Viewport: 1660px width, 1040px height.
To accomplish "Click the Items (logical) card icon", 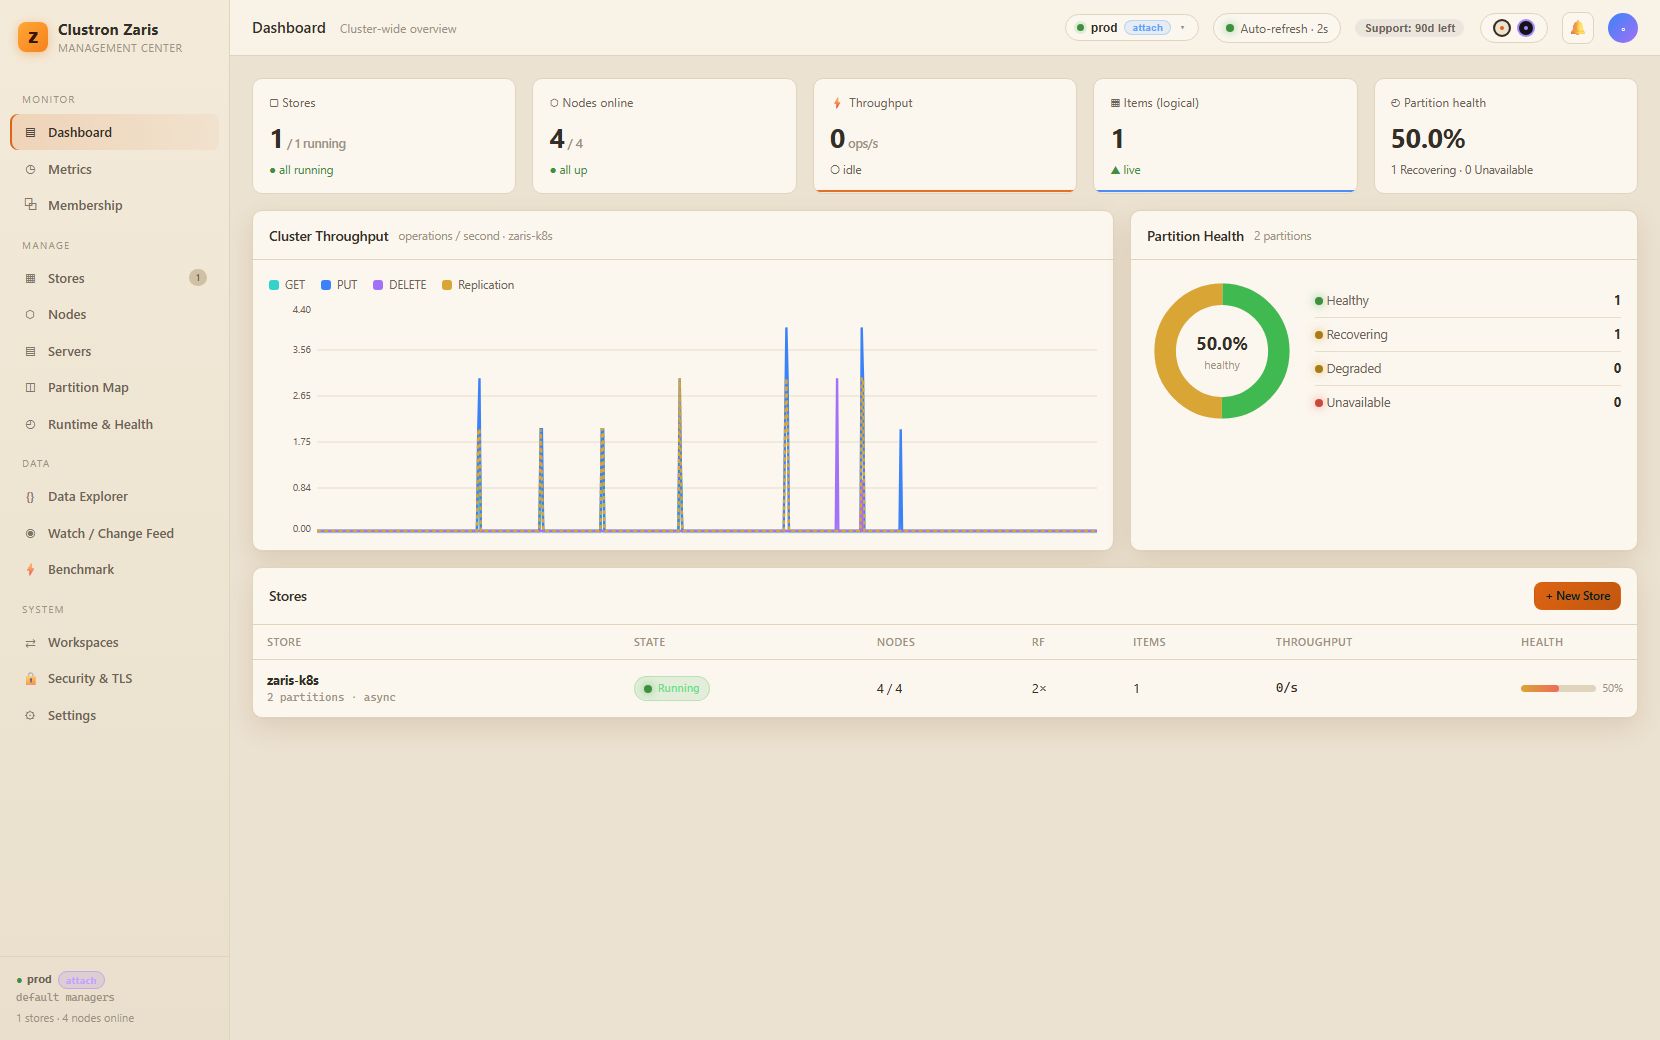I will (1115, 103).
